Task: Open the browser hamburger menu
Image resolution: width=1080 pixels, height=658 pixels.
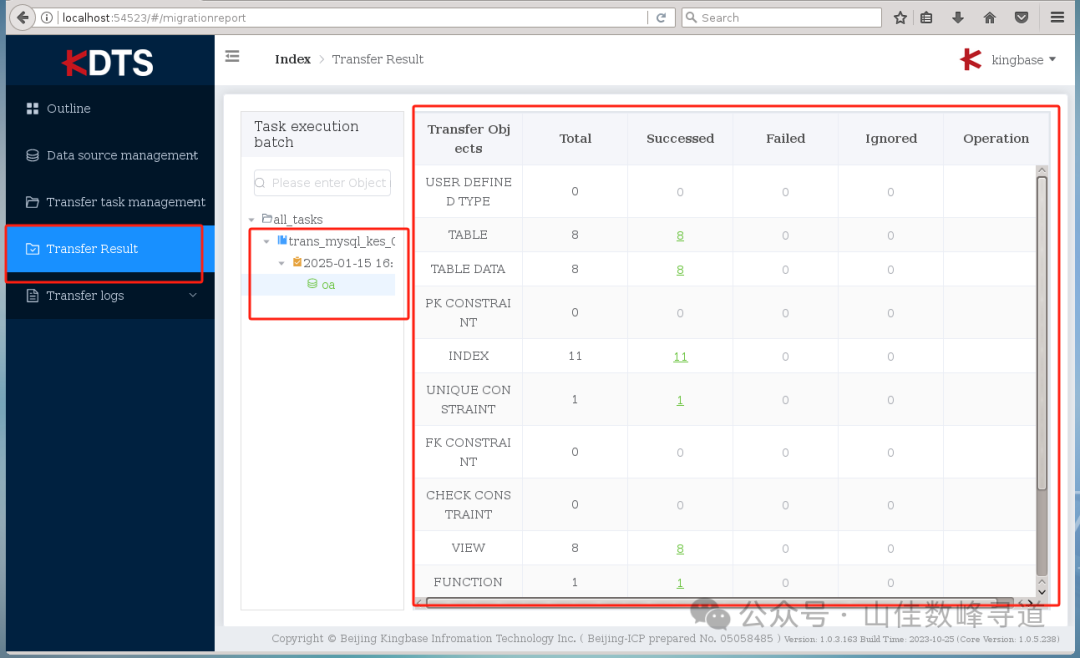Action: (x=1057, y=18)
